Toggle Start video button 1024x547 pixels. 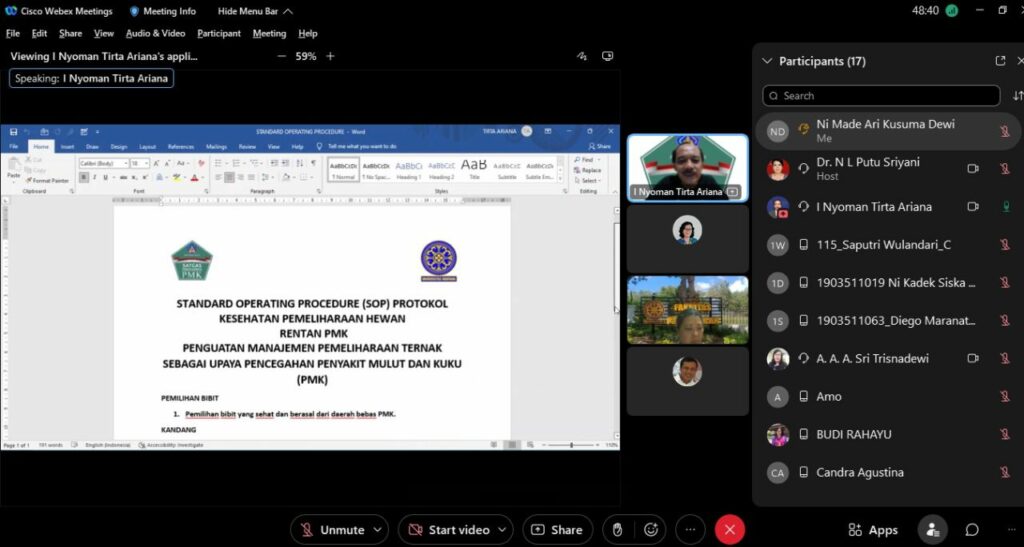point(447,530)
